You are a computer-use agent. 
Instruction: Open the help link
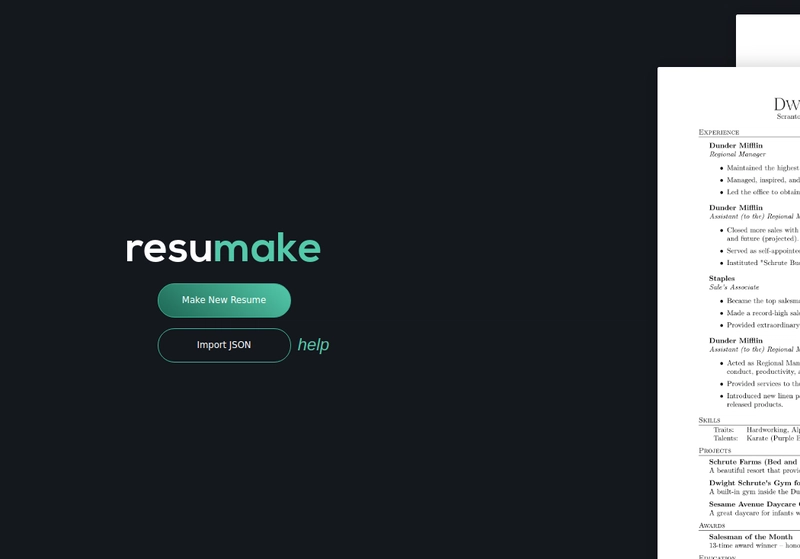(313, 345)
